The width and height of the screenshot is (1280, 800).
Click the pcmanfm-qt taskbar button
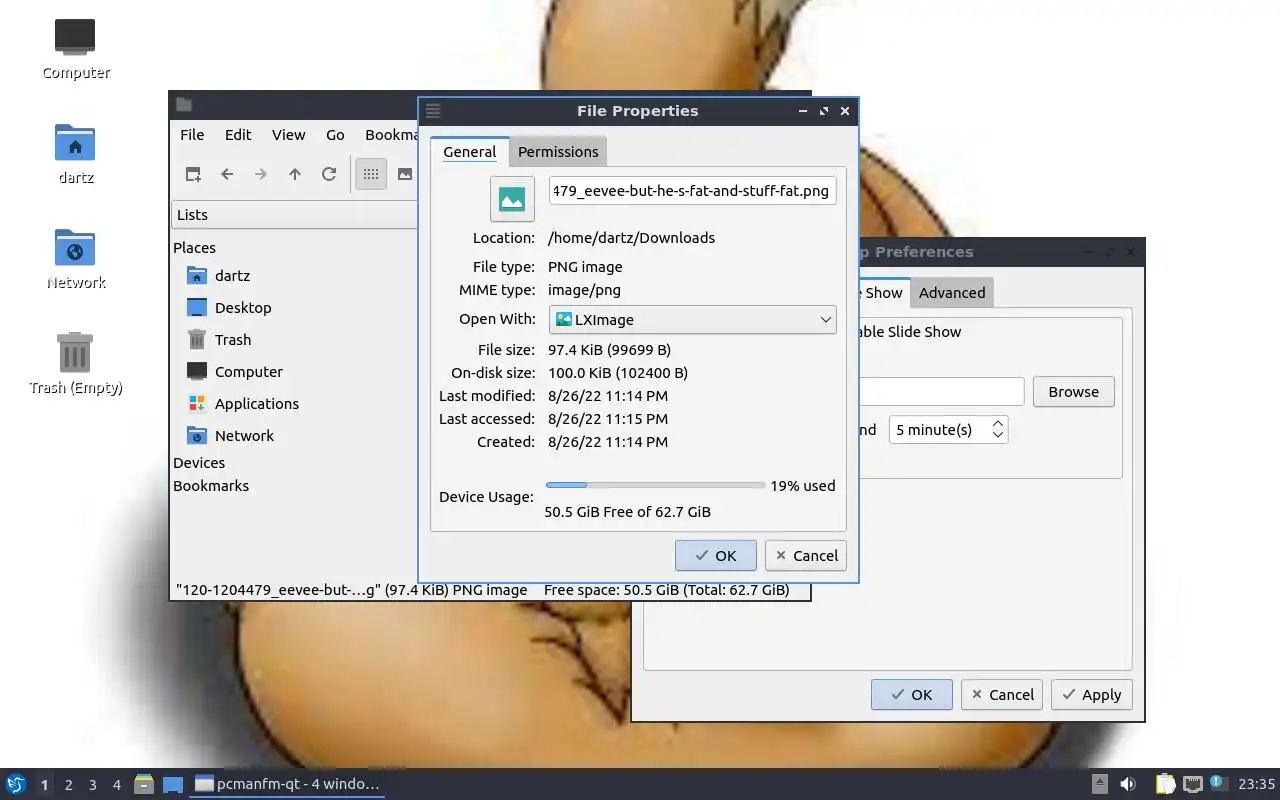288,784
